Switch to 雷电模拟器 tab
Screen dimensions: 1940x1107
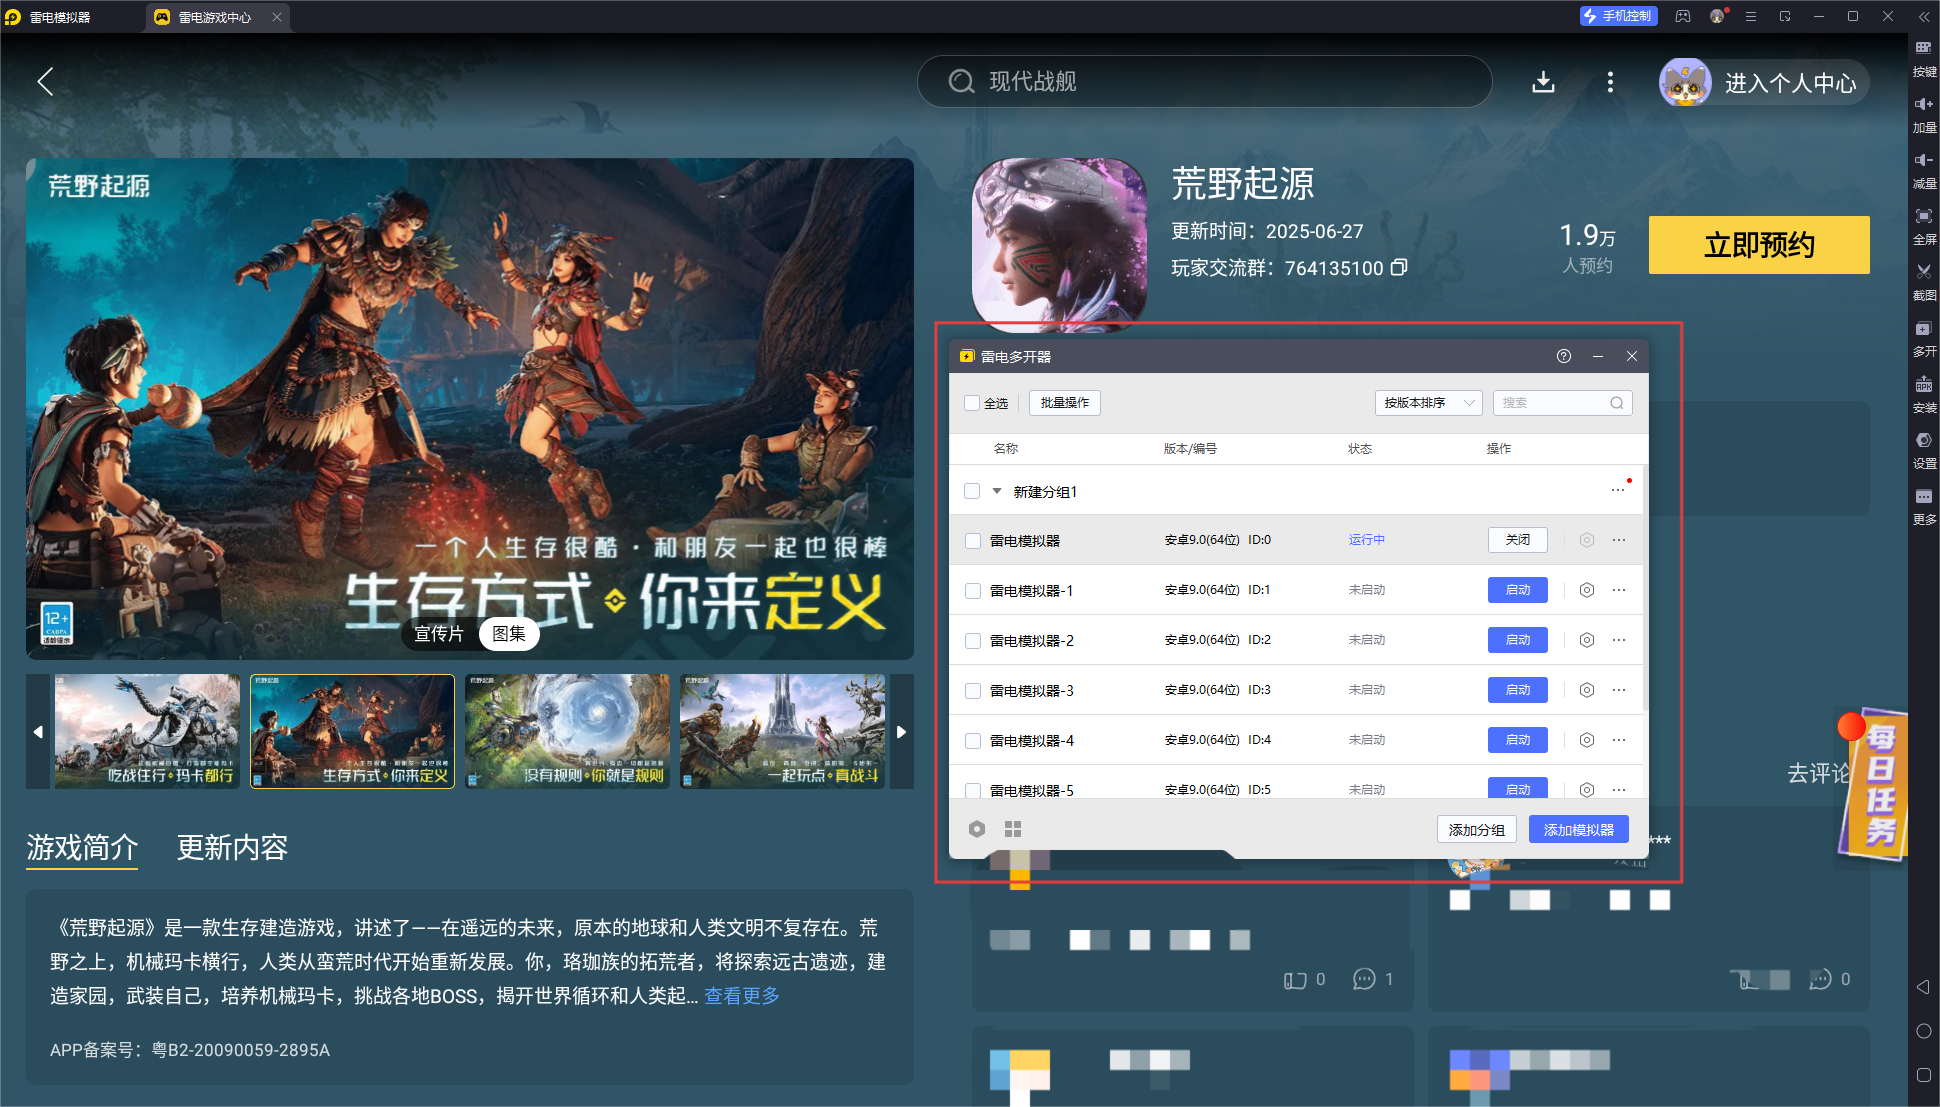click(x=60, y=17)
